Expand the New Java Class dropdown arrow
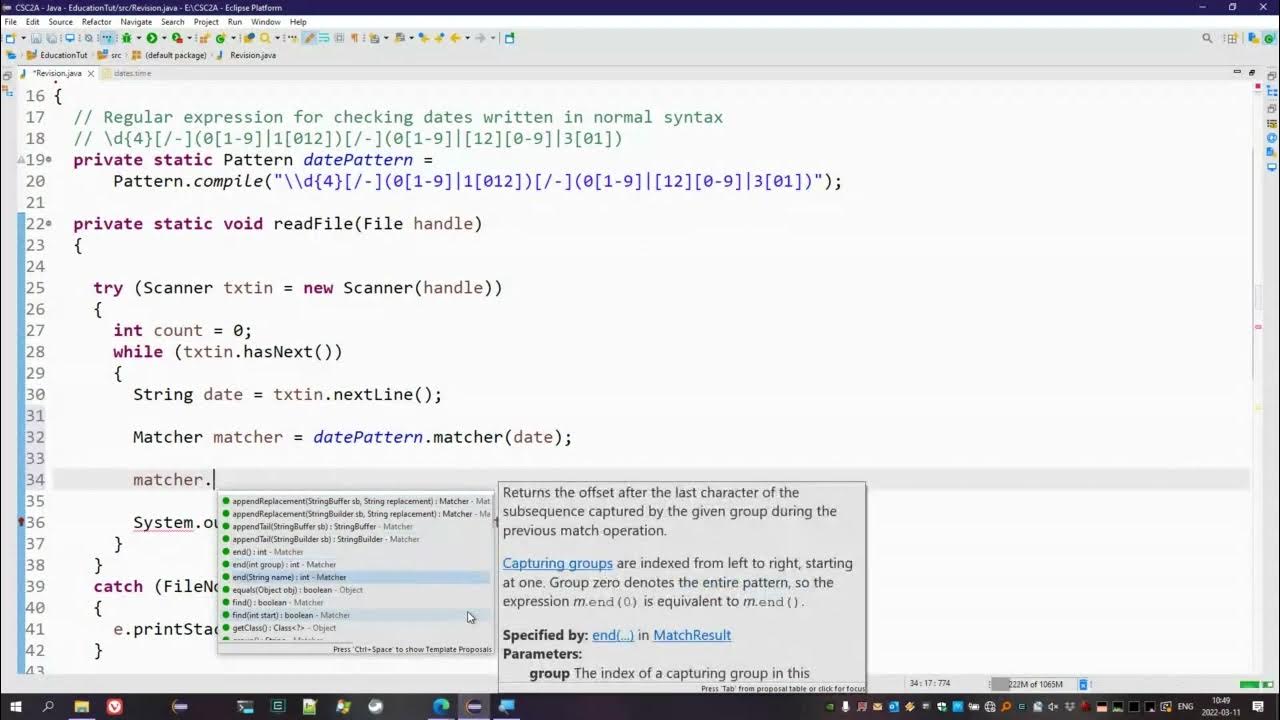This screenshot has width=1280, height=720. click(x=233, y=38)
